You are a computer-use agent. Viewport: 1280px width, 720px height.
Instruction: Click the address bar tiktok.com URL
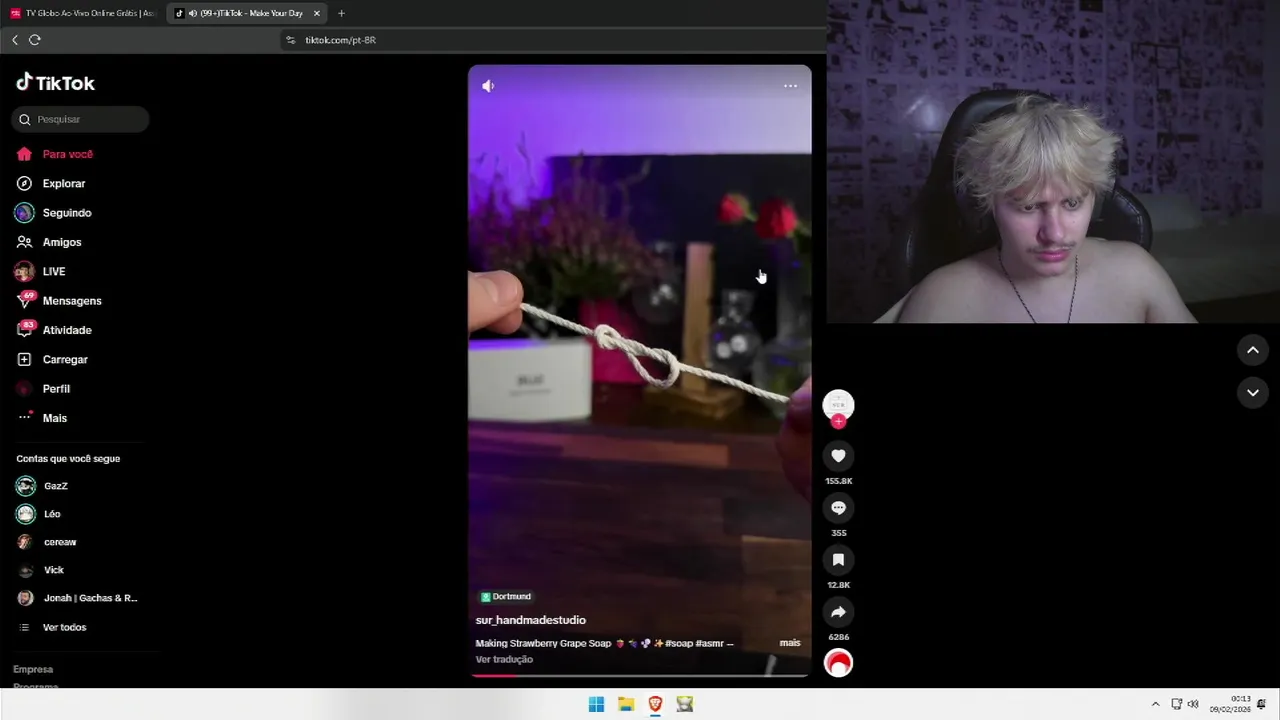point(340,40)
